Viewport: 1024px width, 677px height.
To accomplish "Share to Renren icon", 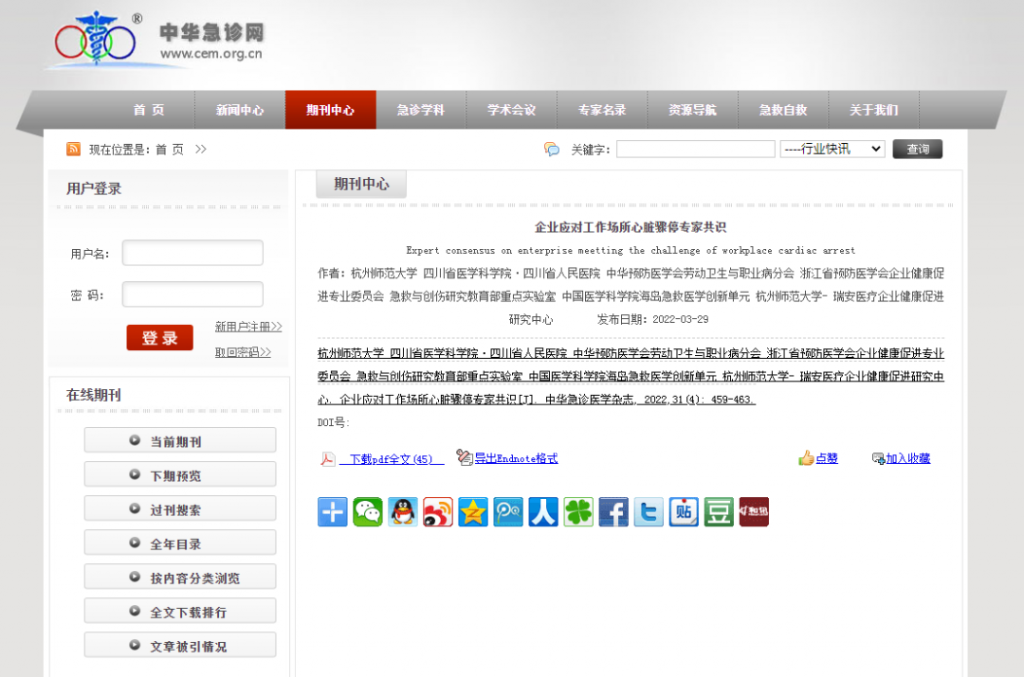I will pyautogui.click(x=543, y=512).
